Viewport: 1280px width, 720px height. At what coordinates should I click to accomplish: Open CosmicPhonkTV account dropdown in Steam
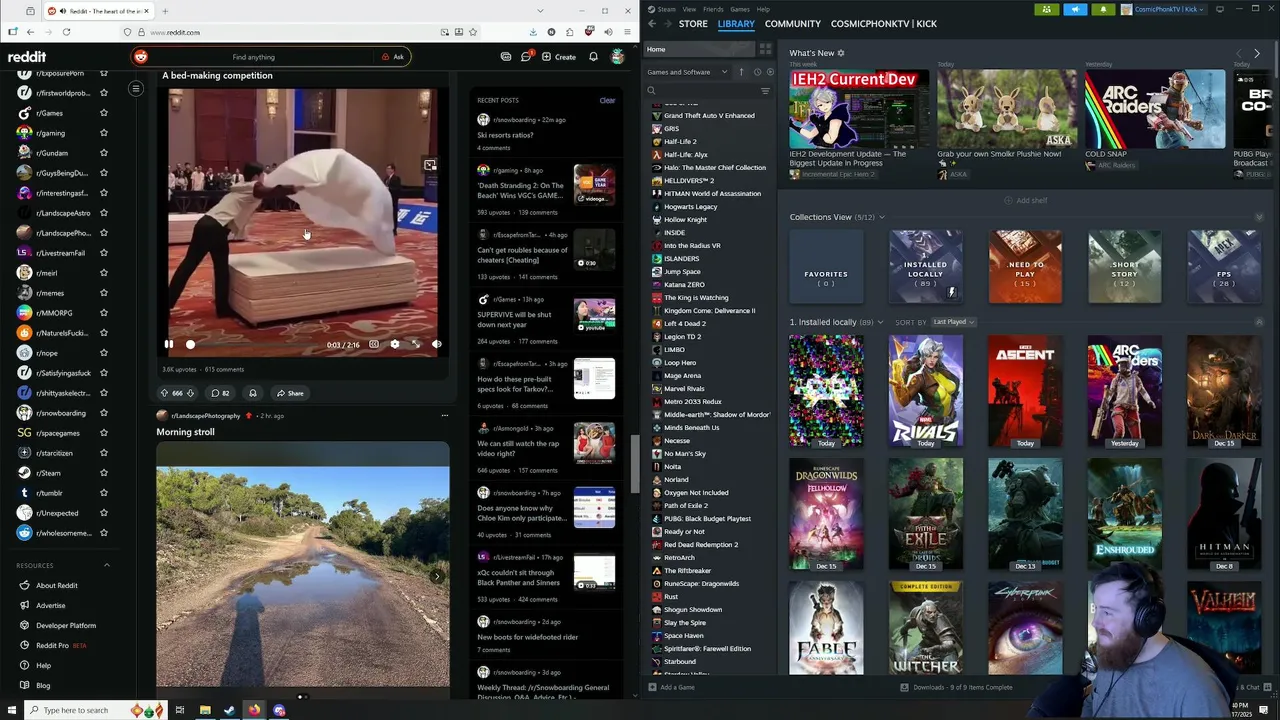click(1163, 9)
